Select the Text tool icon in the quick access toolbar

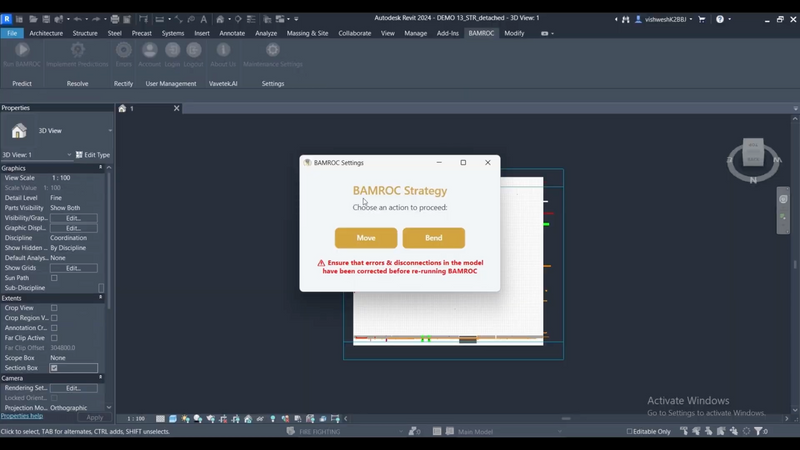pos(204,19)
